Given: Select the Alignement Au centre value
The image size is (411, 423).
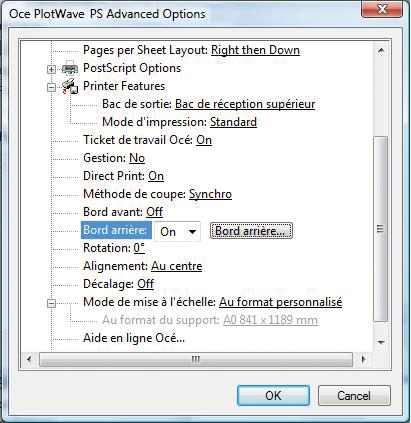Looking at the screenshot, I should point(177,266).
